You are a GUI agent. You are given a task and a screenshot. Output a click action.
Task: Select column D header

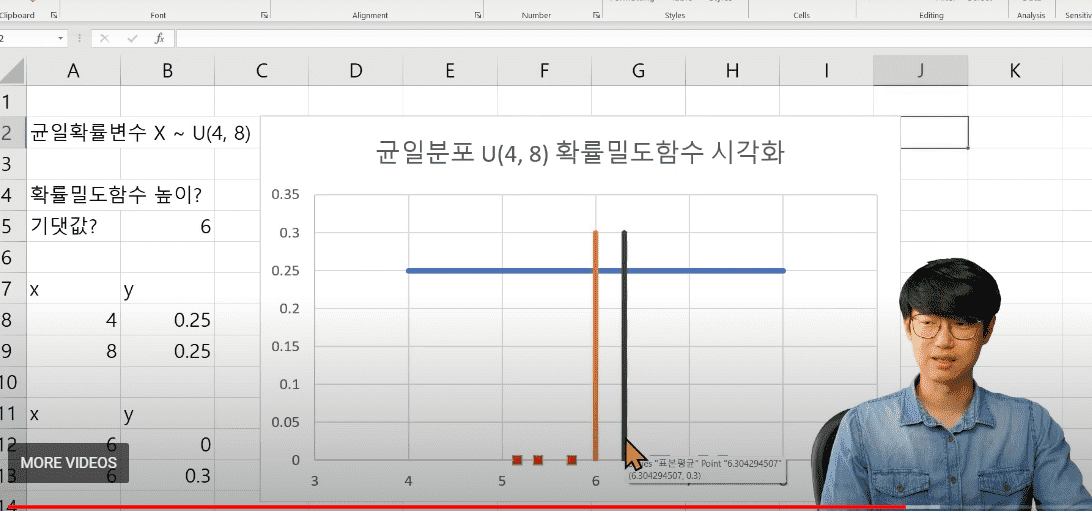coord(356,70)
